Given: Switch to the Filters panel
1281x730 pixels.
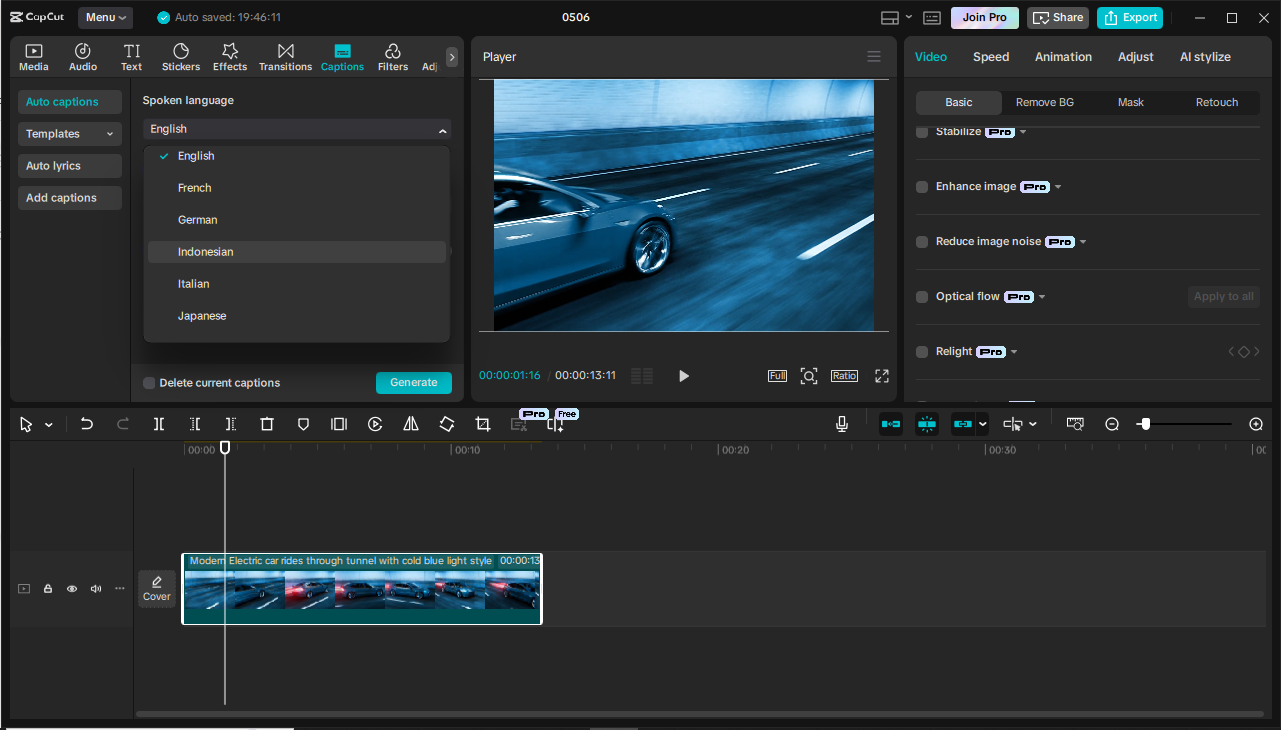Looking at the screenshot, I should [x=392, y=56].
